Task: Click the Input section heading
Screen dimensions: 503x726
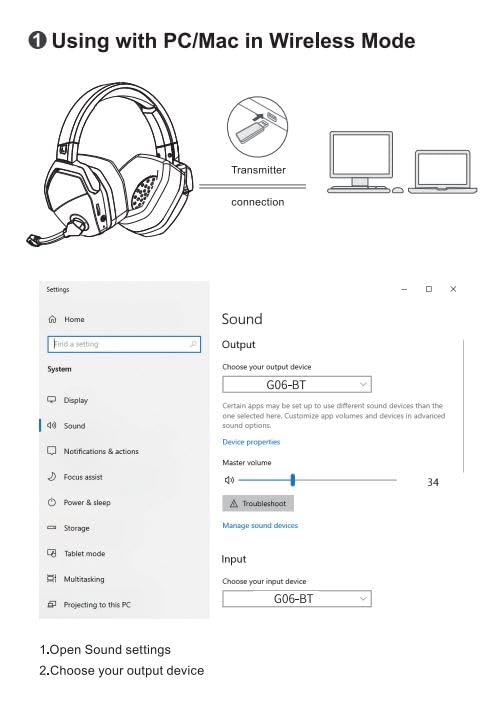Action: [x=234, y=559]
